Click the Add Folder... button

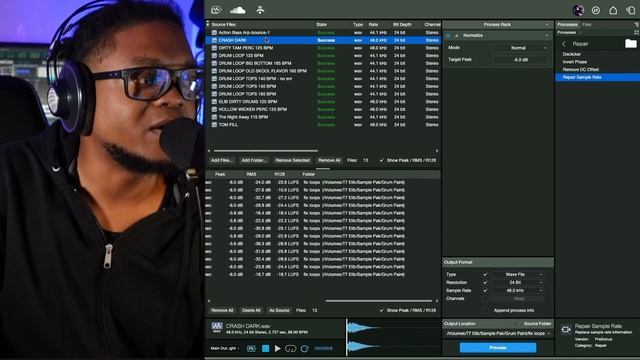pyautogui.click(x=253, y=160)
